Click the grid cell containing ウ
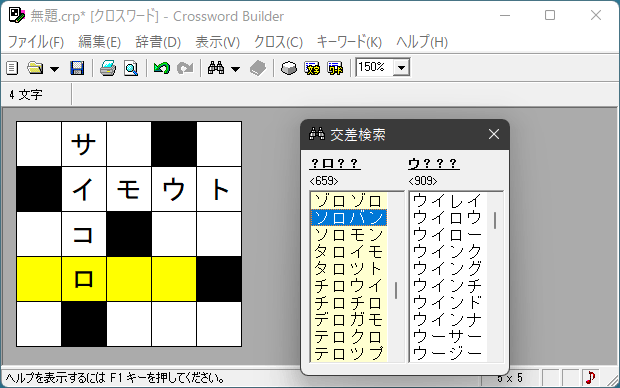Screen dimensions: 620x388 click(x=174, y=189)
